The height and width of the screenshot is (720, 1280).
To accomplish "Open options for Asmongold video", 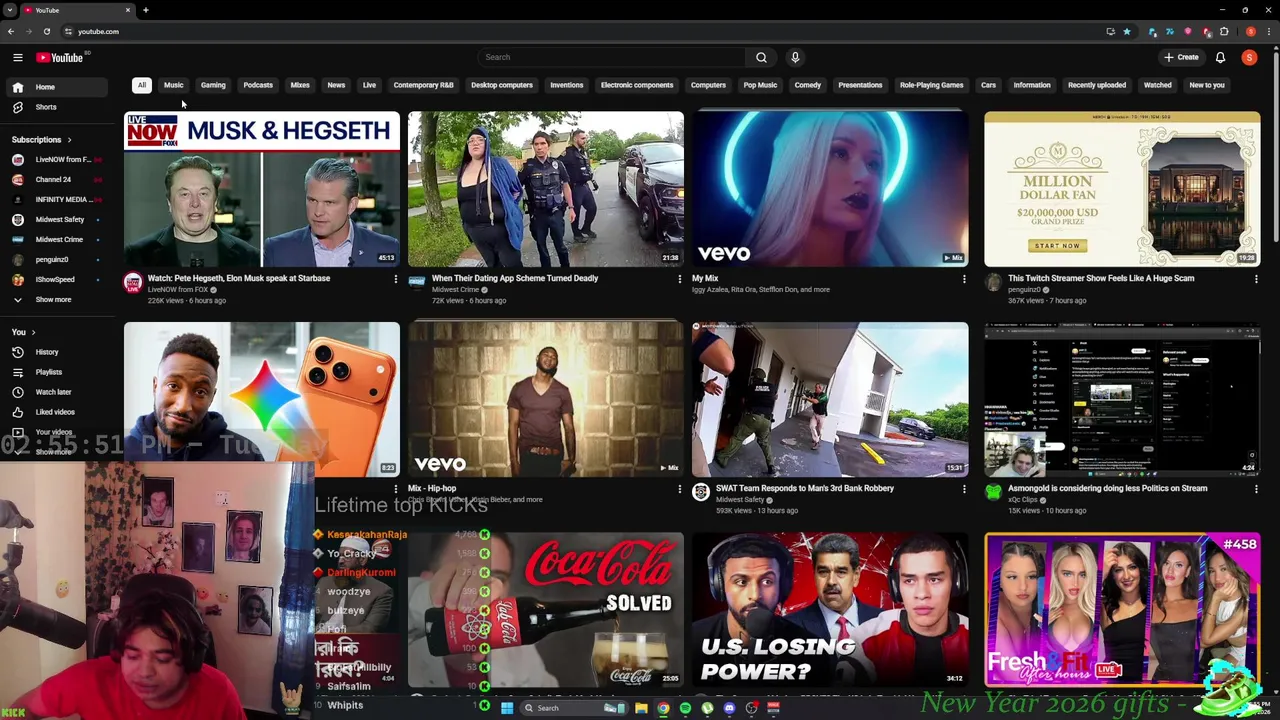I will coord(1256,489).
